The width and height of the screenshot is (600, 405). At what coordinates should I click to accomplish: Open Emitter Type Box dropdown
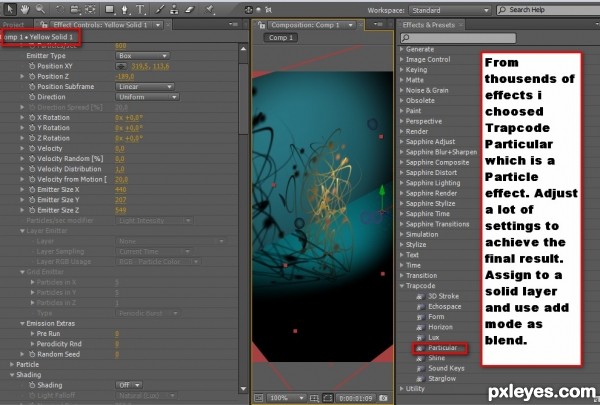point(143,56)
